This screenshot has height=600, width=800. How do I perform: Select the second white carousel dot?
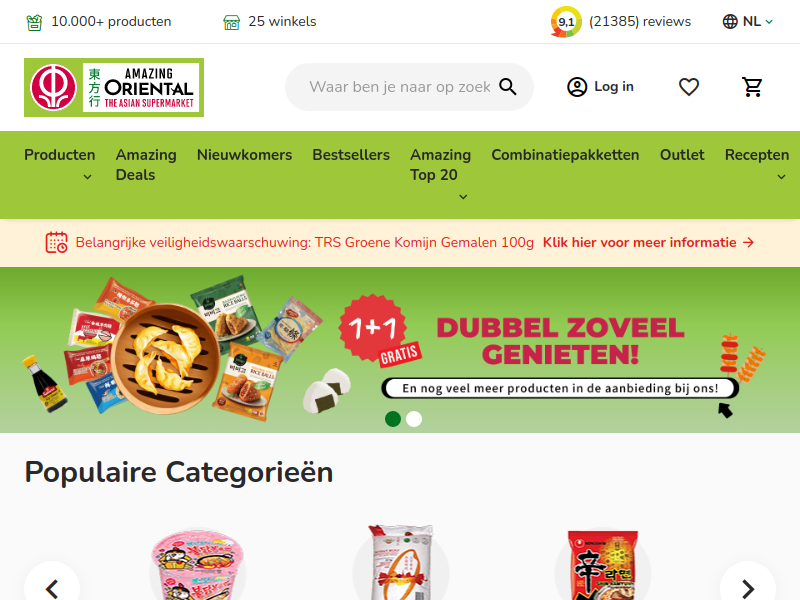click(414, 419)
